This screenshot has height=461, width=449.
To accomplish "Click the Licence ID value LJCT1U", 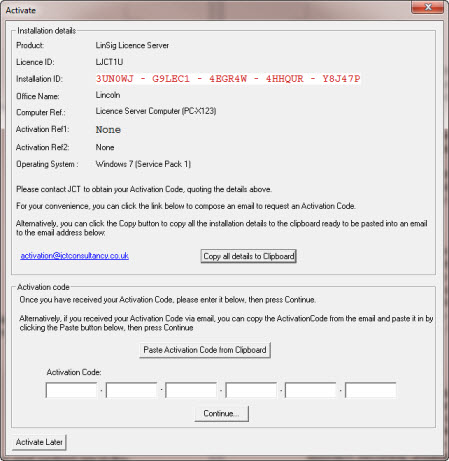I will pos(109,62).
